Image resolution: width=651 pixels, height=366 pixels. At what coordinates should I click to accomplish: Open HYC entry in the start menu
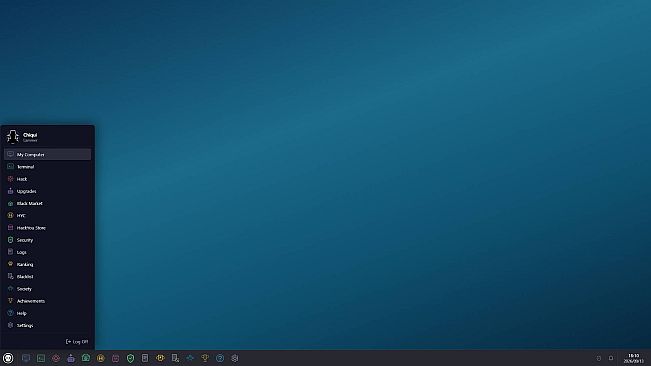47,215
